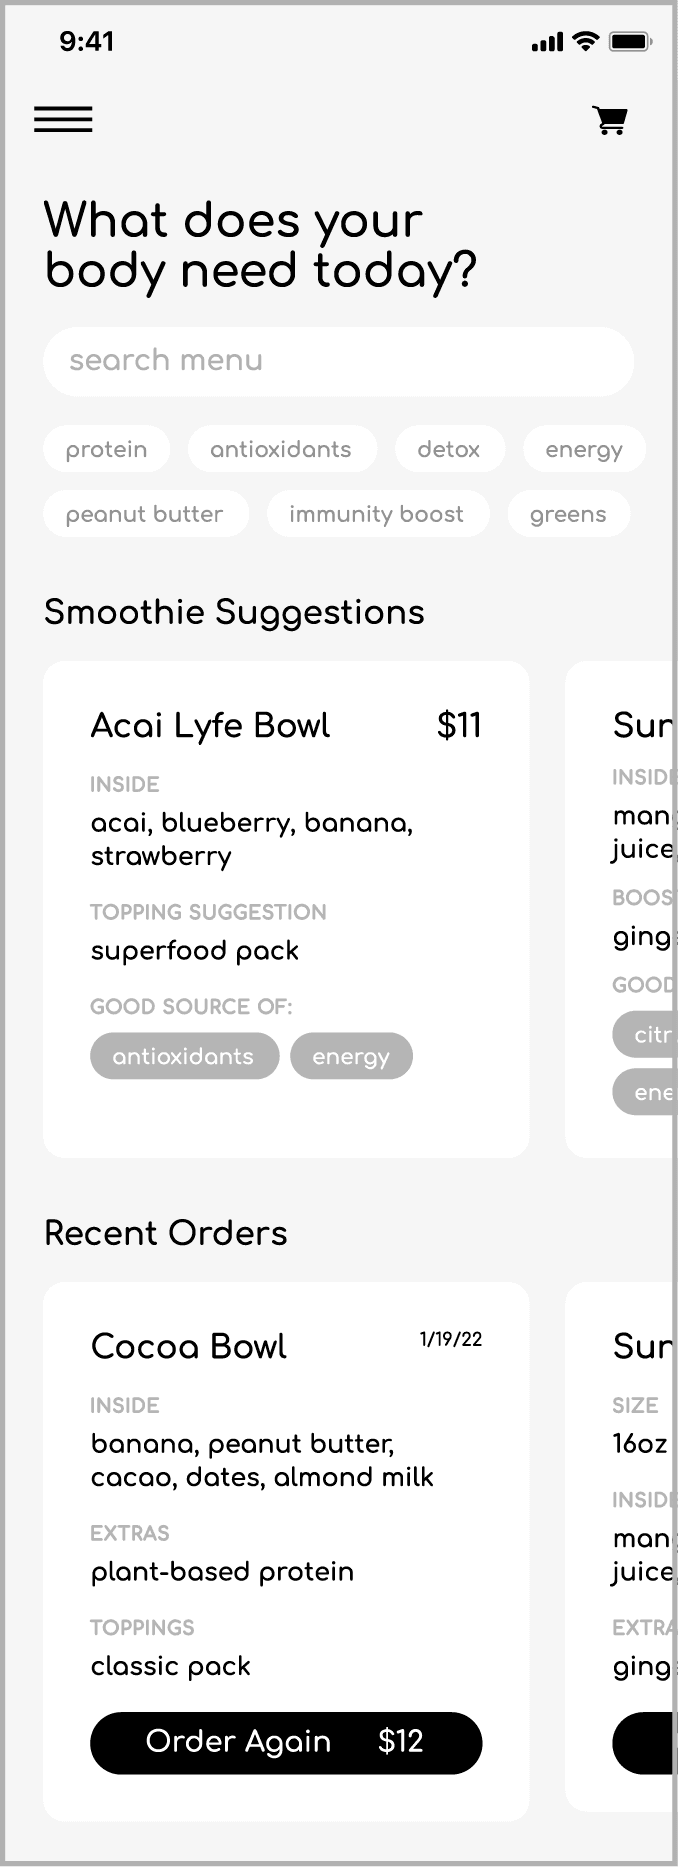The height and width of the screenshot is (1867, 678).
Task: Select the energy filter chip at top
Action: click(x=584, y=450)
